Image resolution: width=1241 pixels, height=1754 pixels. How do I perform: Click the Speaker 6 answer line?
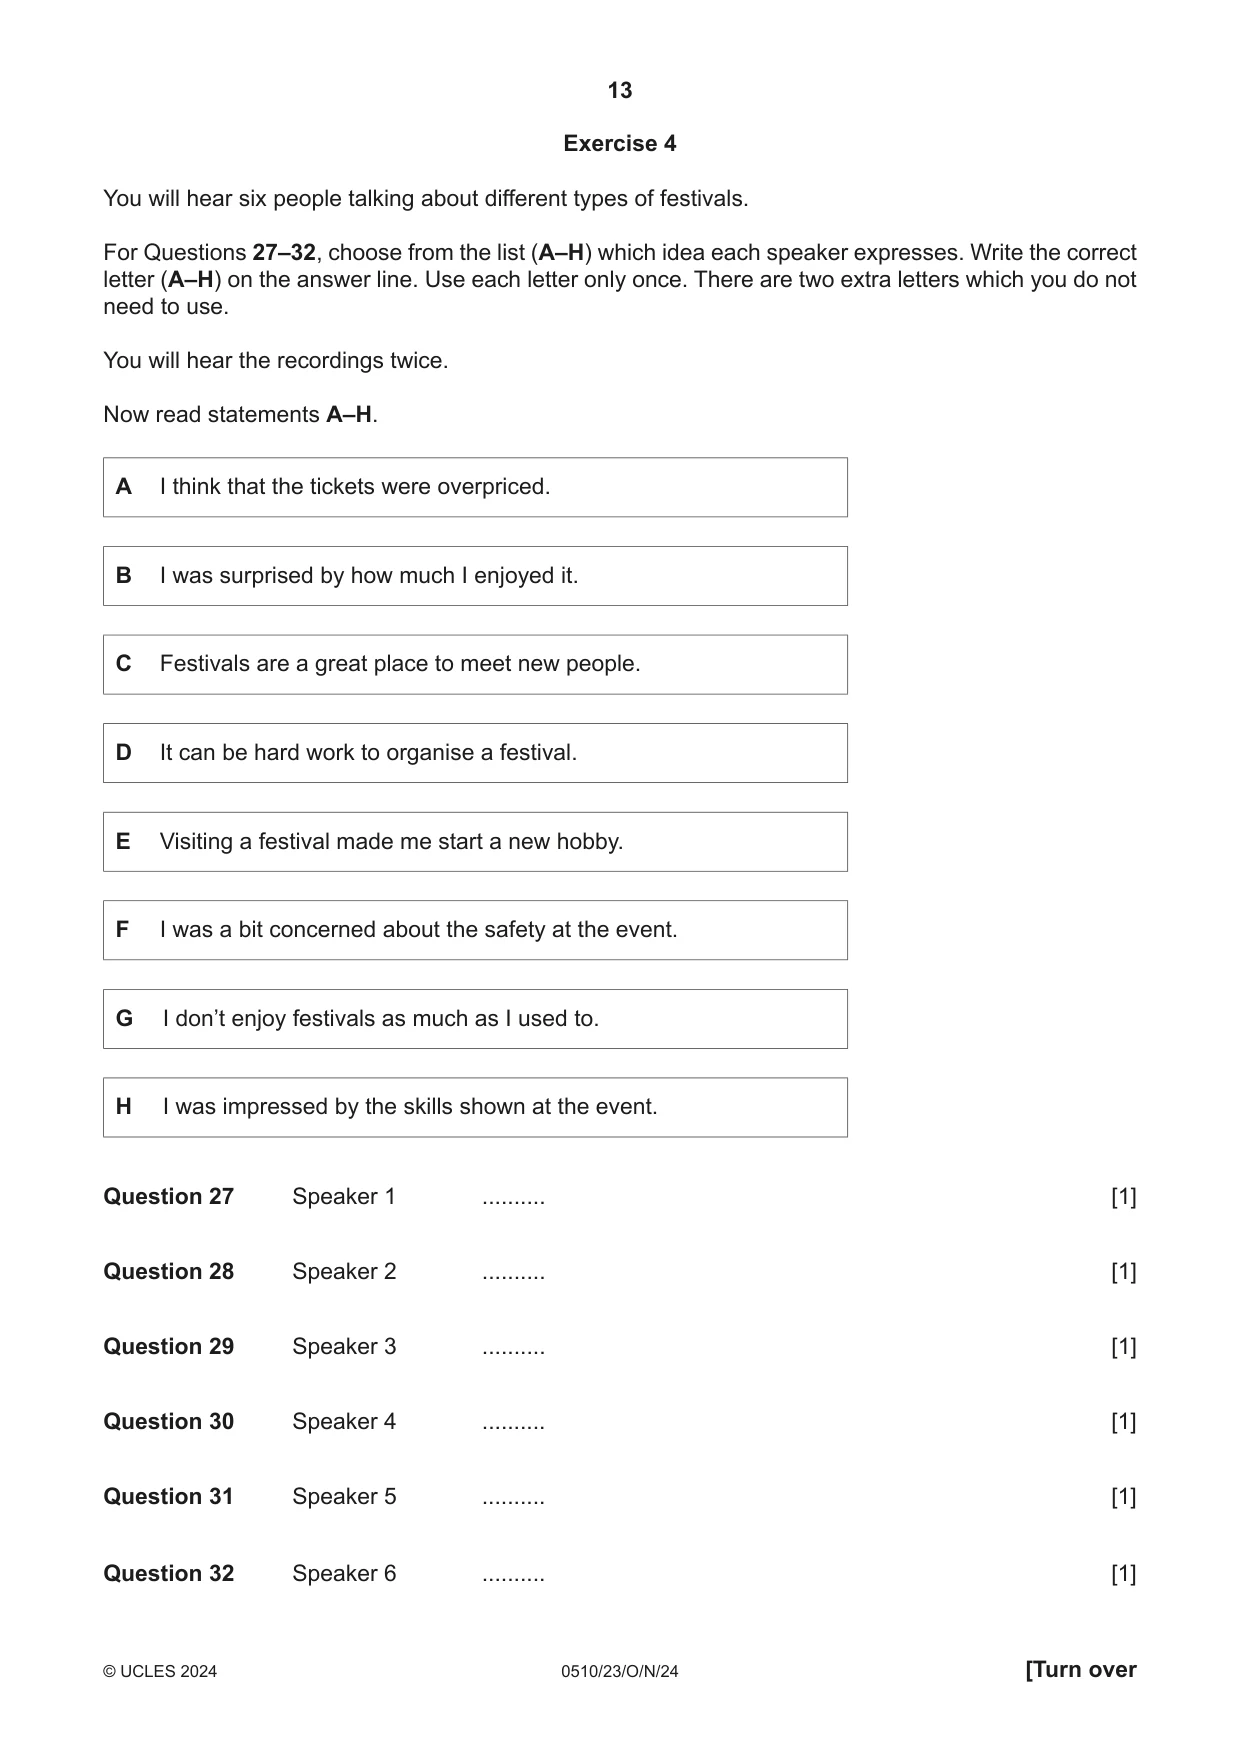point(513,1575)
